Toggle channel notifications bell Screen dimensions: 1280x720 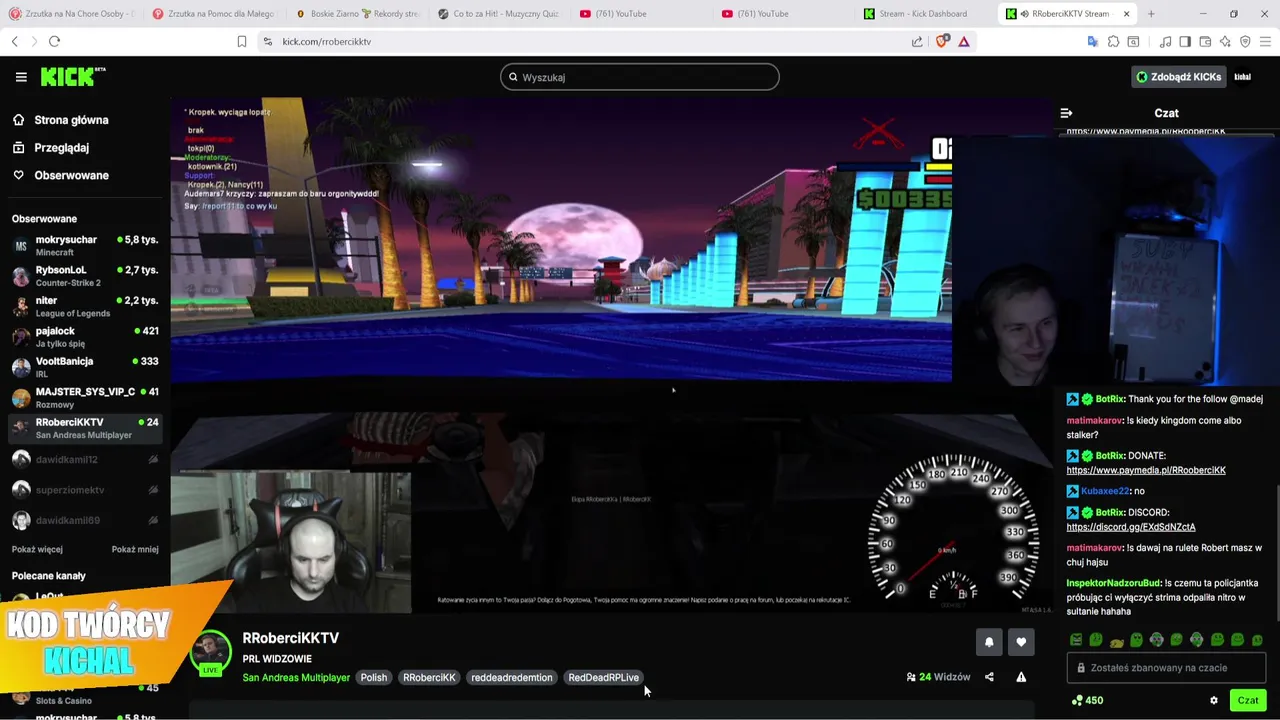click(989, 642)
